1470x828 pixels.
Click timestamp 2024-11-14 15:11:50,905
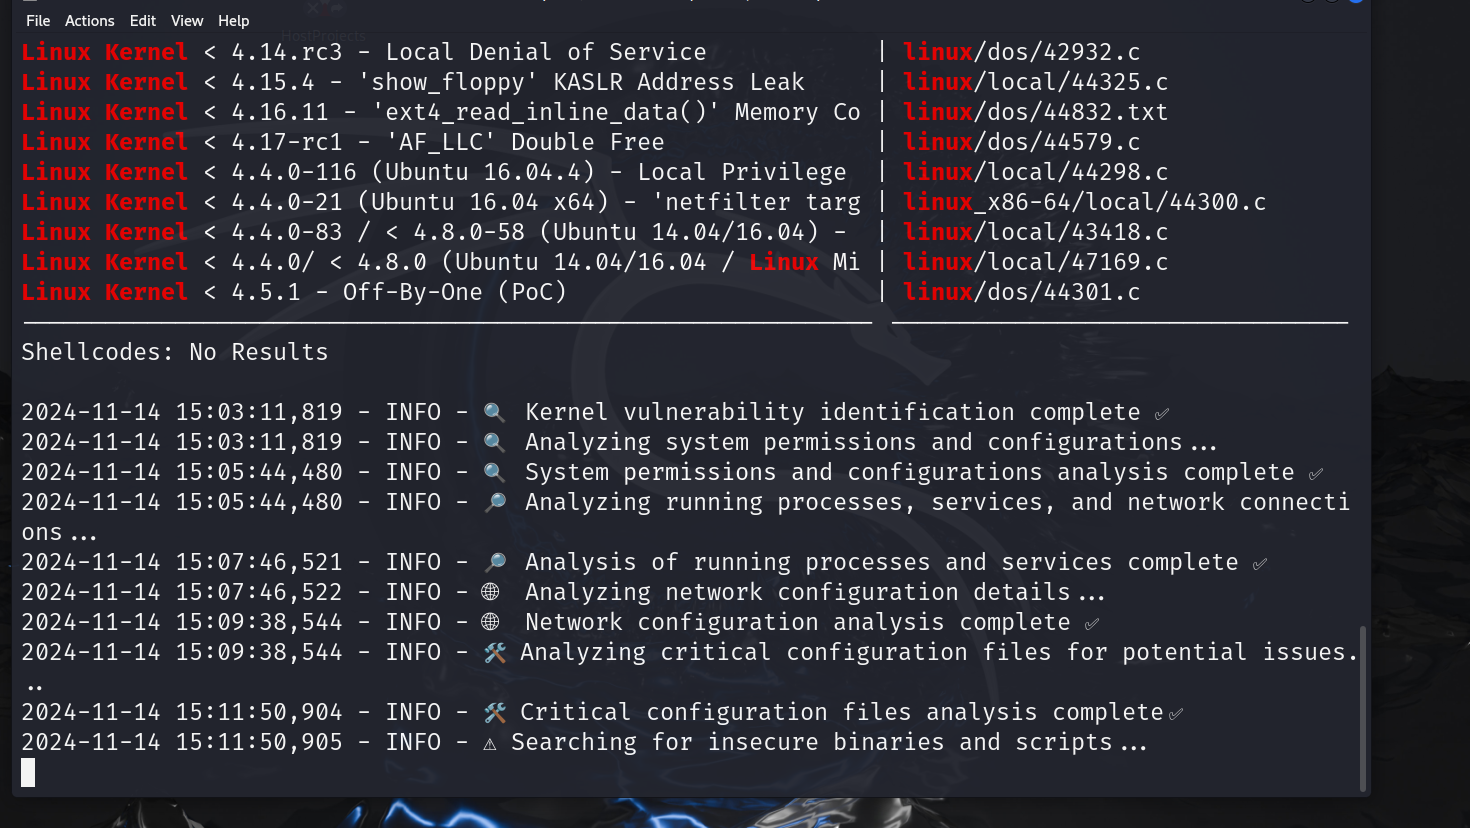[182, 742]
